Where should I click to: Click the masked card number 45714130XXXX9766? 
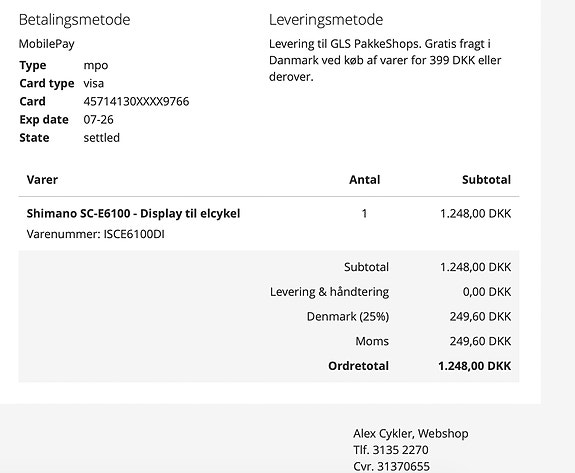point(136,101)
